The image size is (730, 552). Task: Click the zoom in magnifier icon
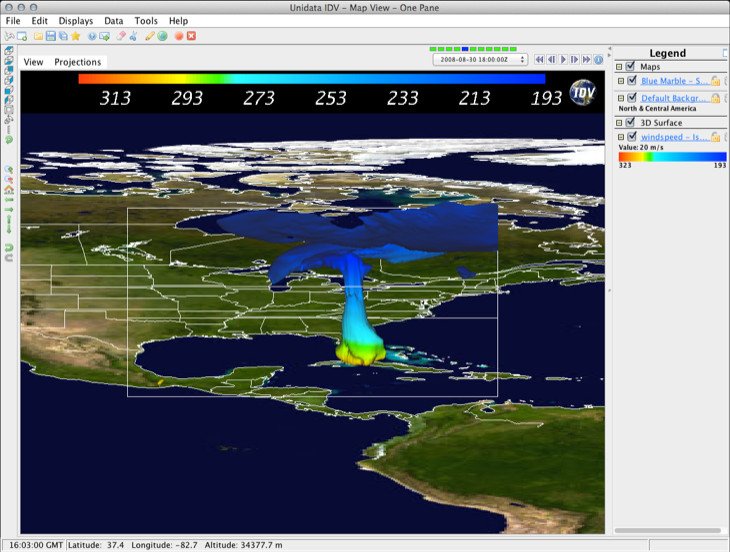[x=9, y=169]
